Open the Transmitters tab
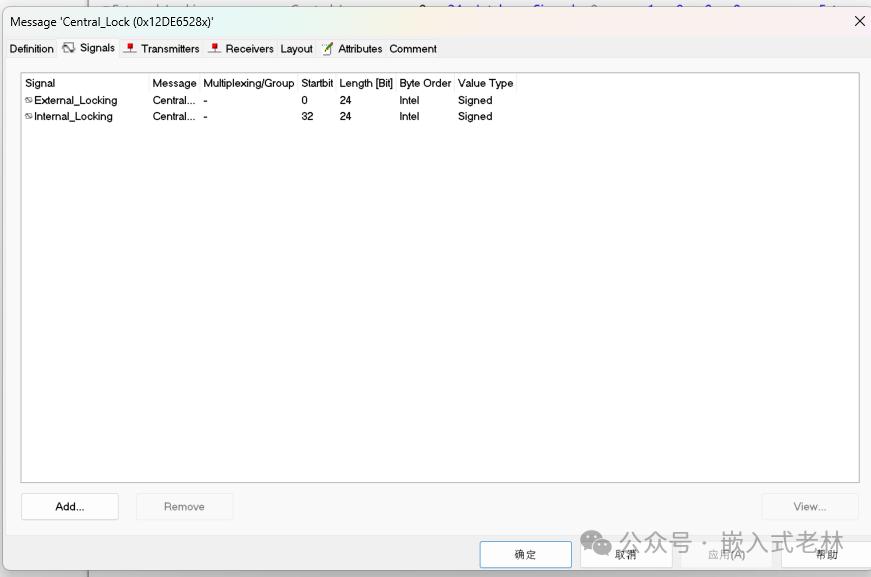Screen dimensions: 871x577 (x=162, y=49)
